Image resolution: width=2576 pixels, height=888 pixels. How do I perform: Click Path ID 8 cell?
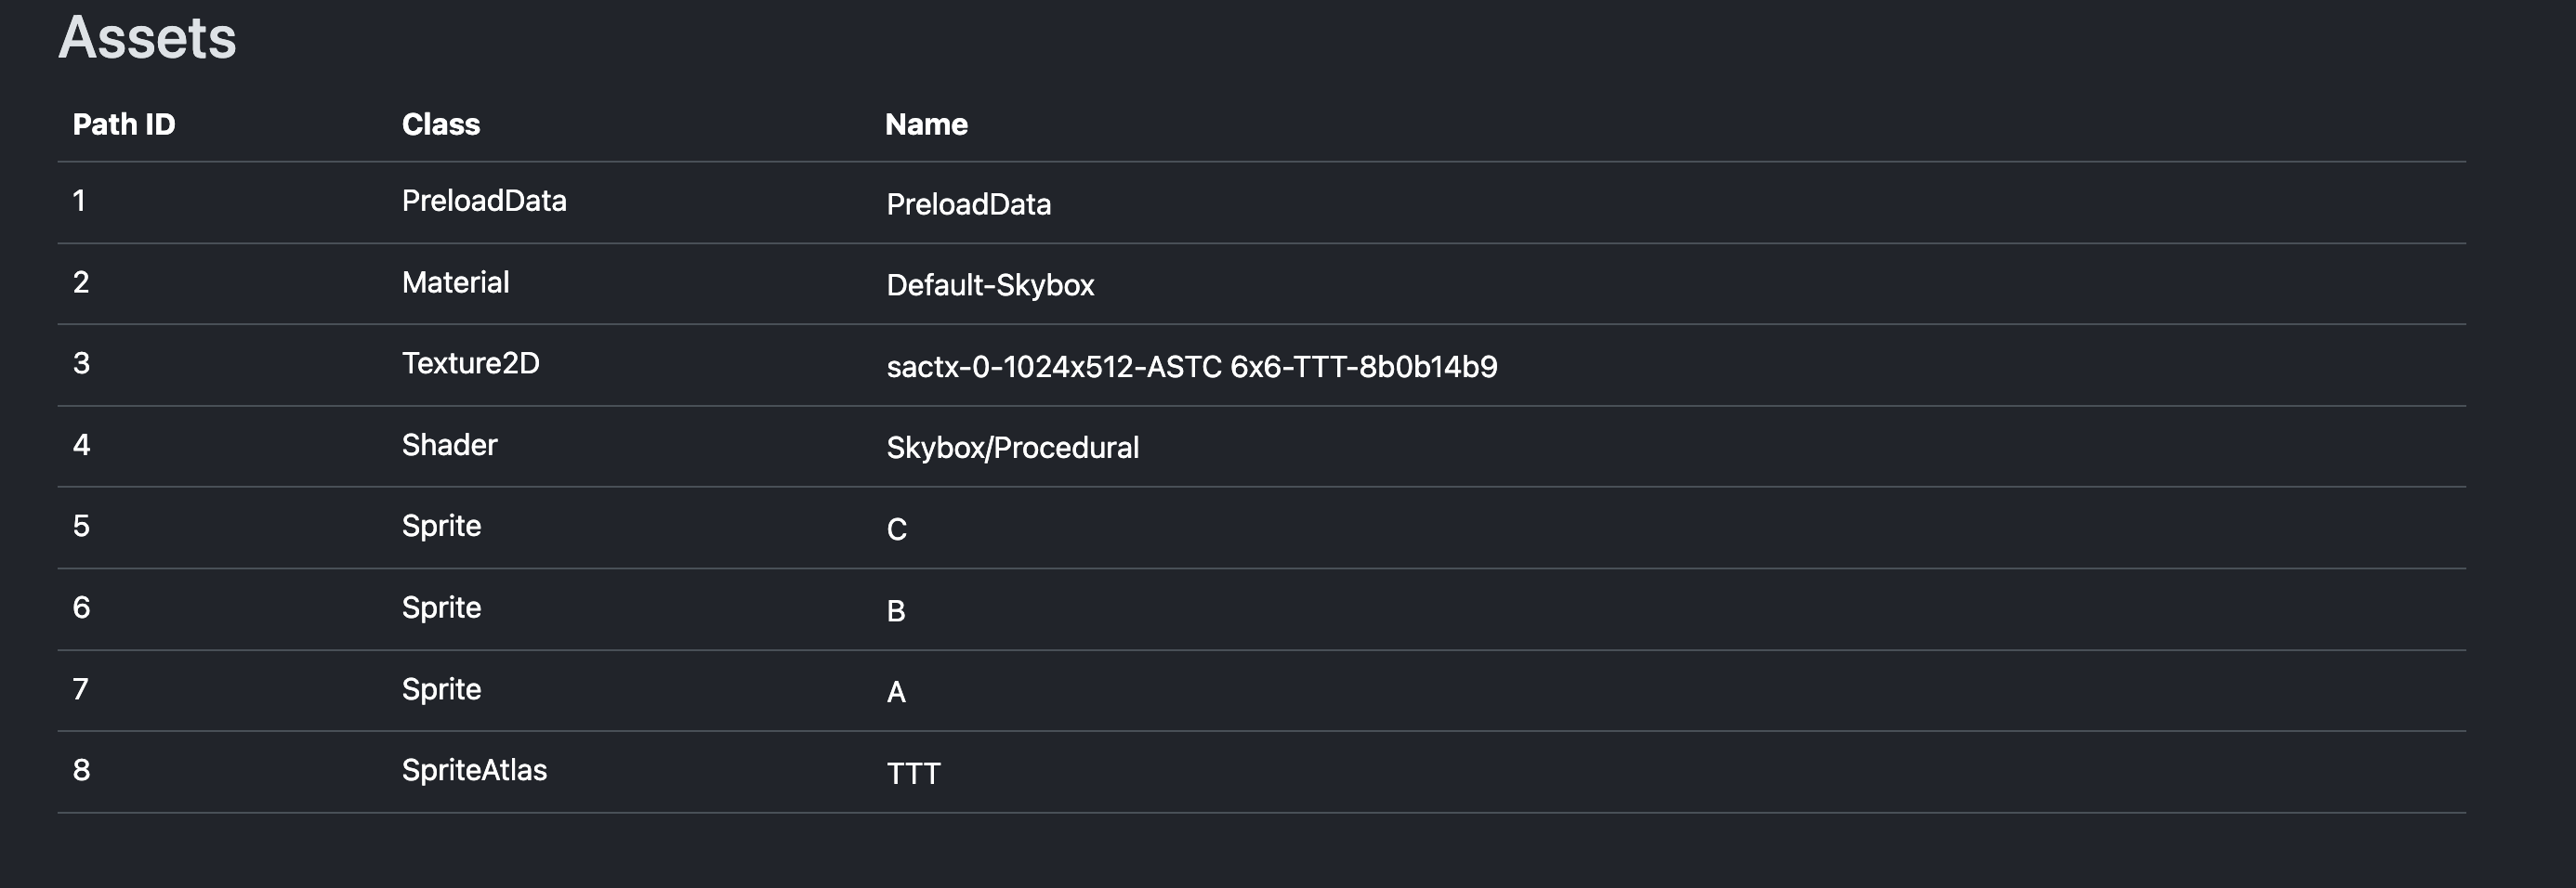(x=81, y=770)
